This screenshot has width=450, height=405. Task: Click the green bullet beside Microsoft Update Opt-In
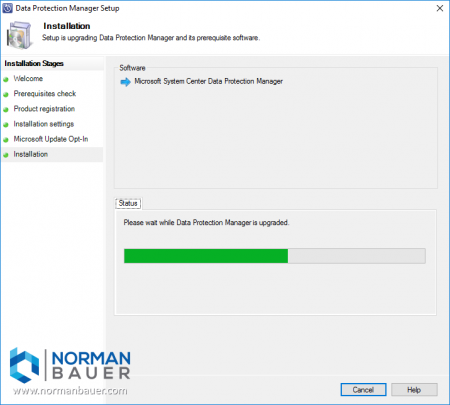tap(6, 140)
